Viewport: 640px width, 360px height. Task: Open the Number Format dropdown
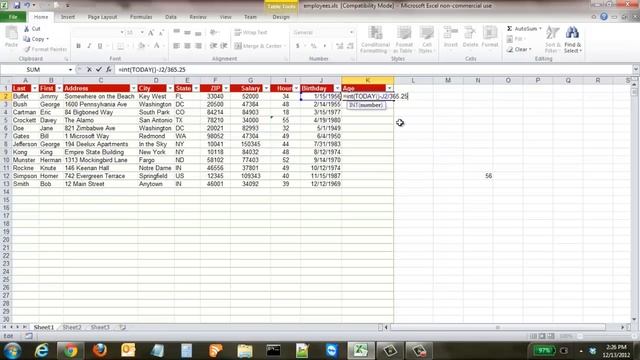click(x=351, y=32)
